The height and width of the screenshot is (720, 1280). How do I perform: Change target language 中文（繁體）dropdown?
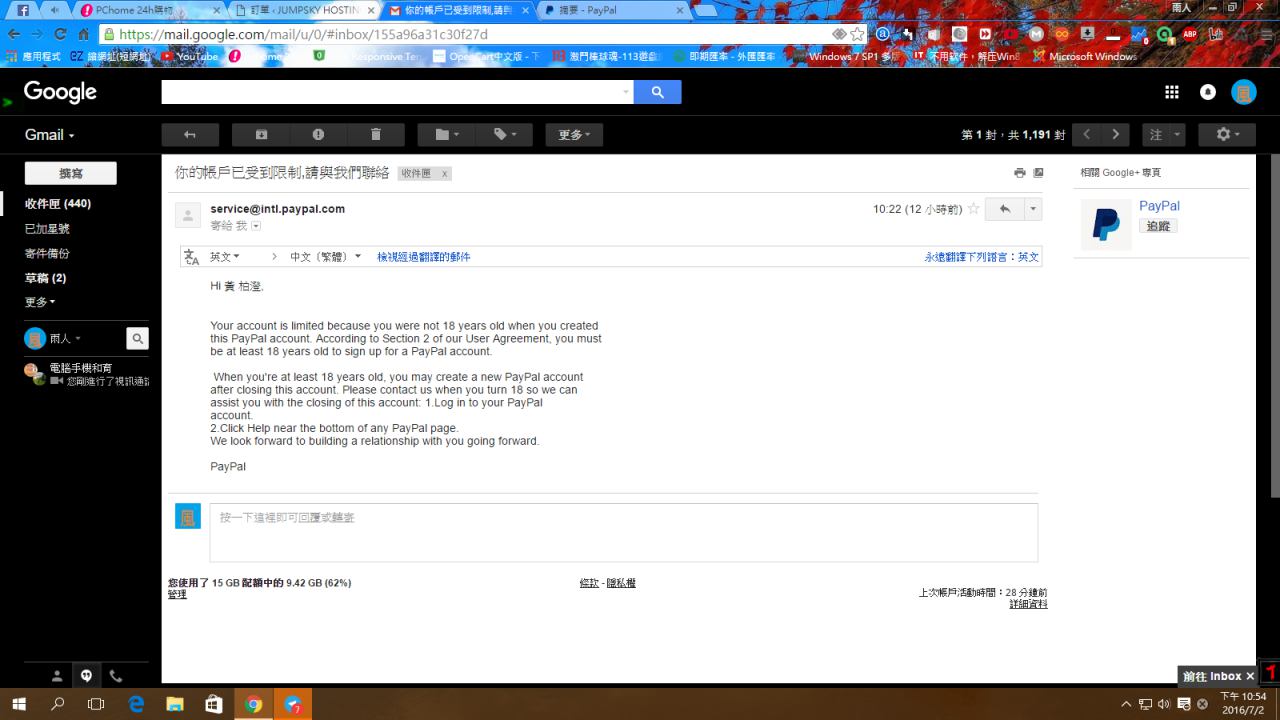(x=326, y=257)
